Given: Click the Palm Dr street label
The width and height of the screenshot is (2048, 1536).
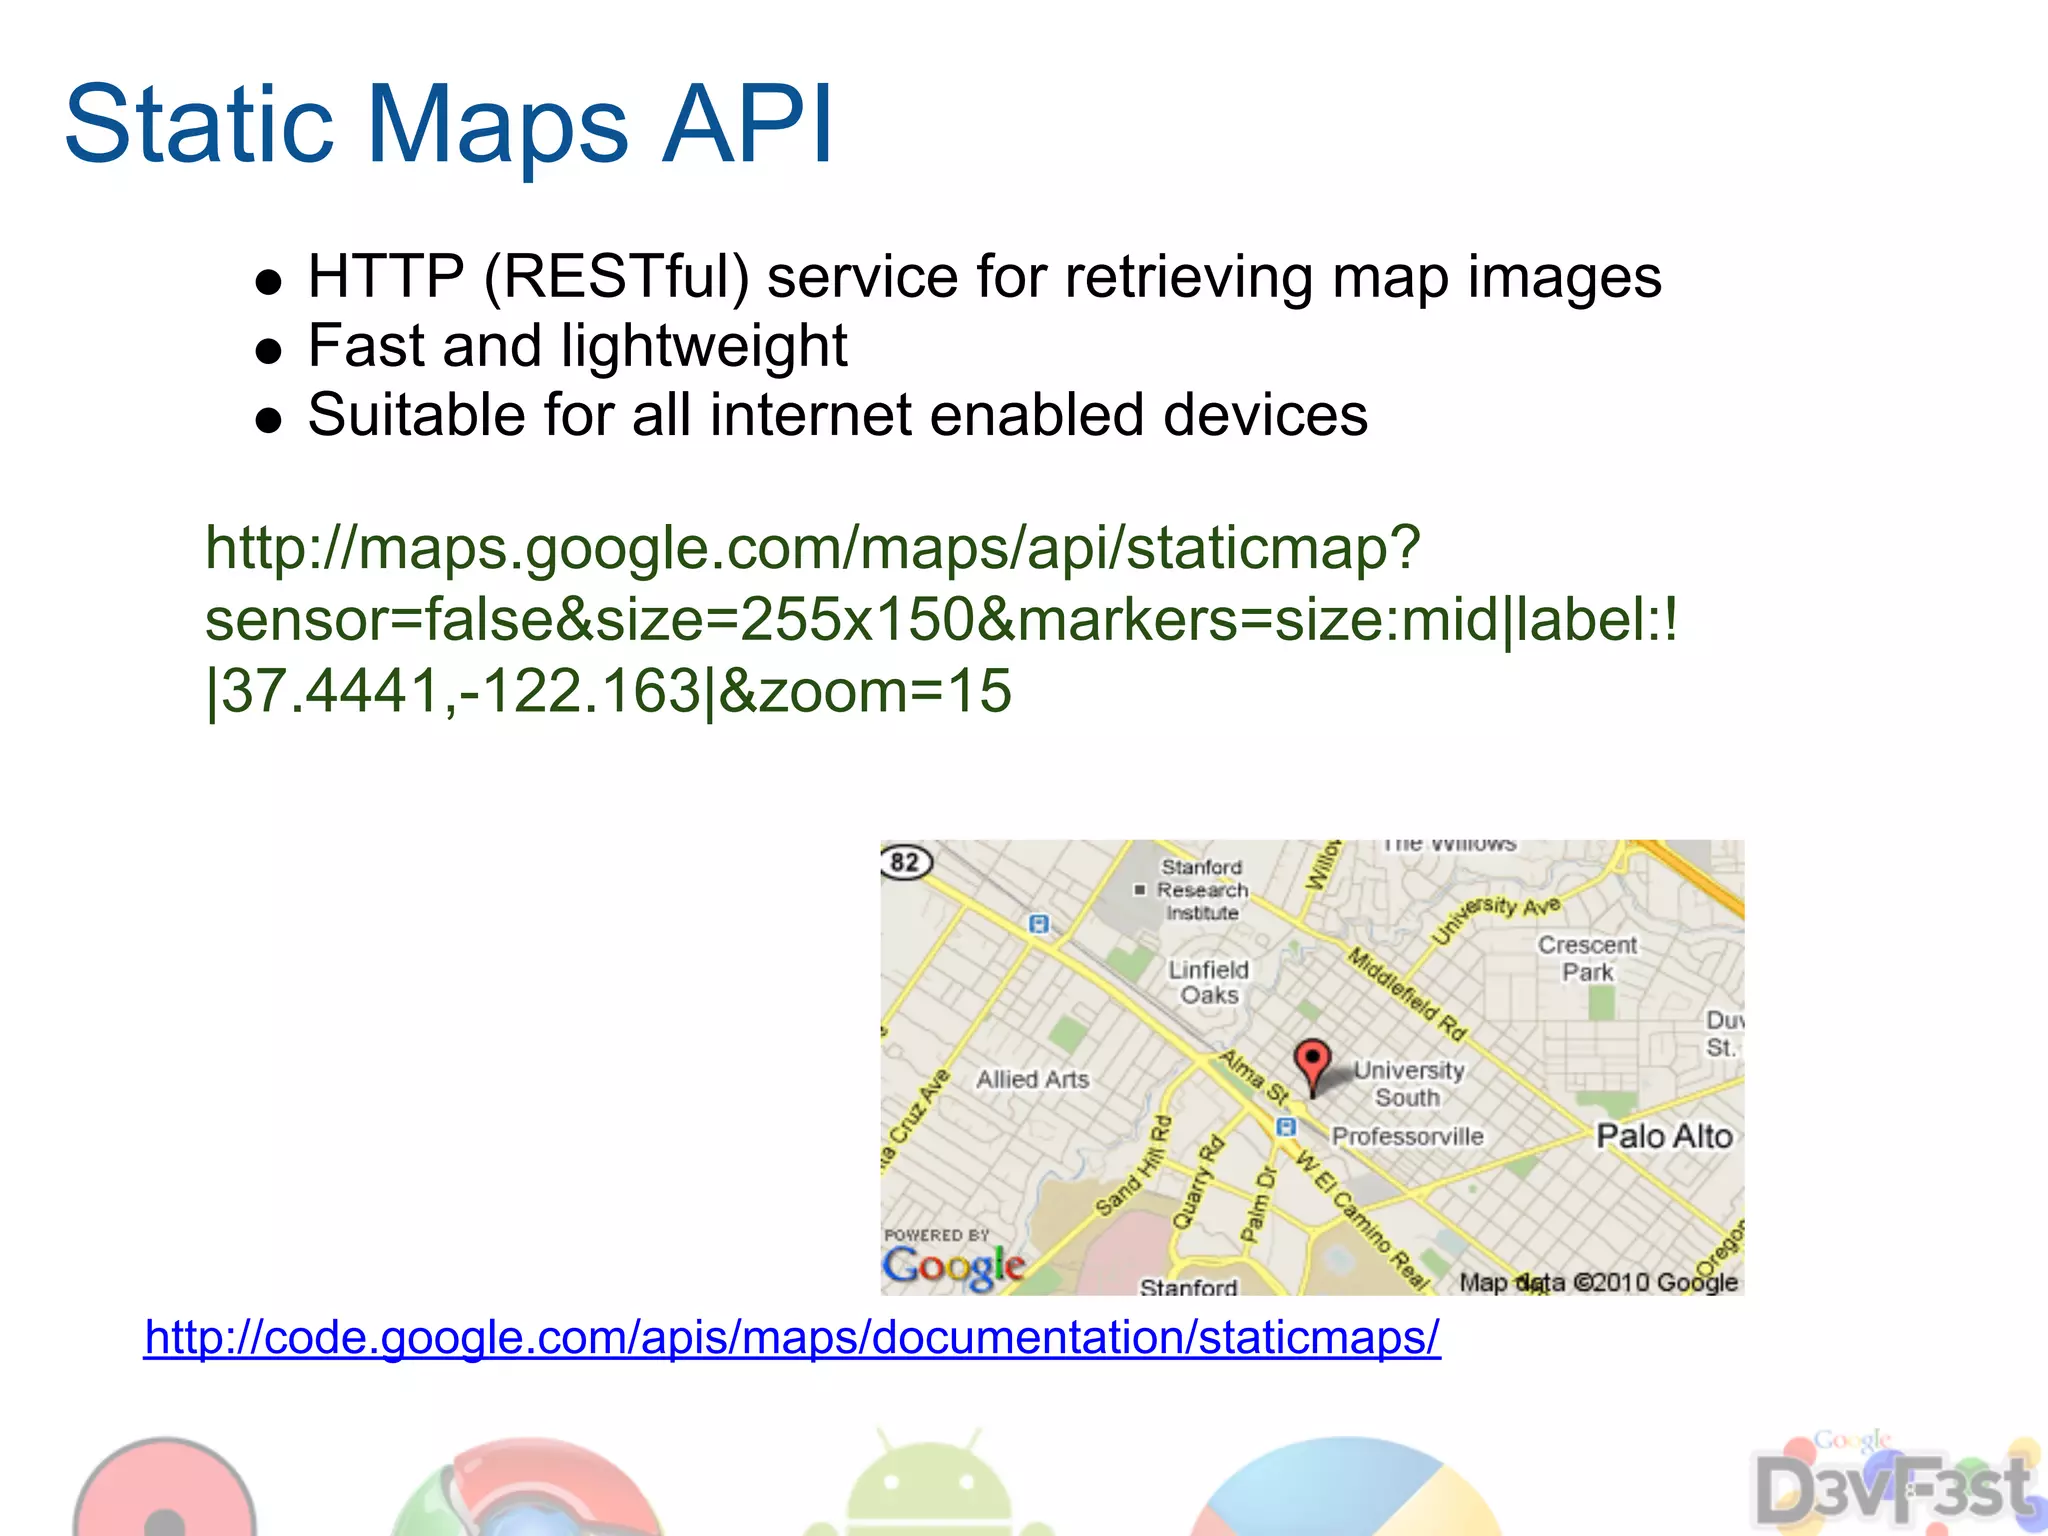Looking at the screenshot, I should point(1258,1205).
